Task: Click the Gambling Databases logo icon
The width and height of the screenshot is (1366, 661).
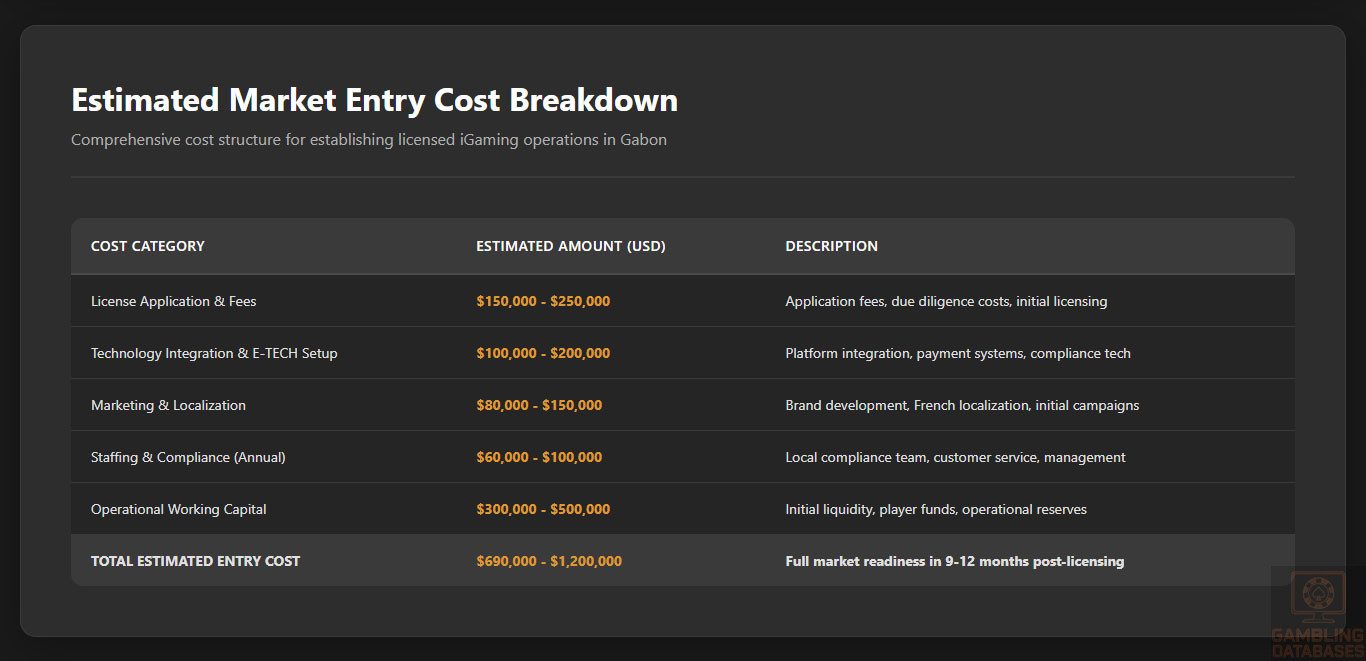Action: [1317, 598]
